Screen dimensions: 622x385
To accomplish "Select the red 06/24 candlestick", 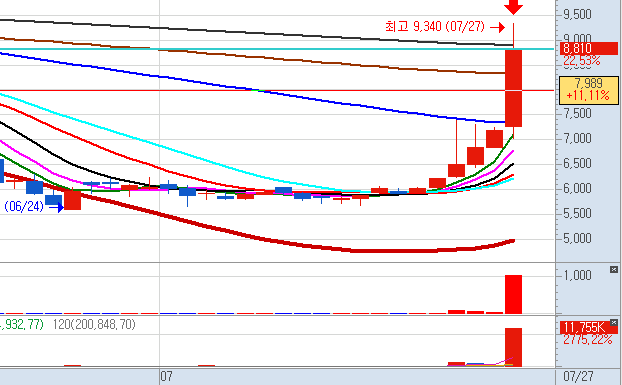I will [72, 200].
